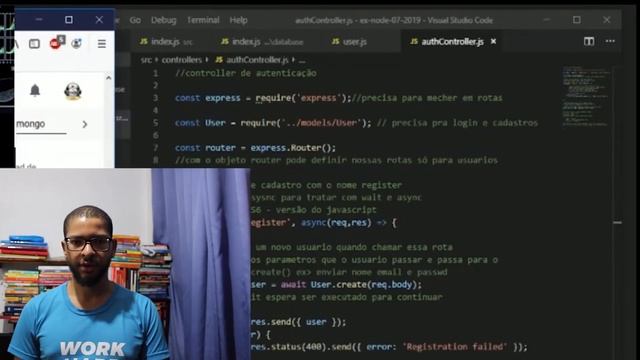This screenshot has width=640, height=360.
Task: Minimize the VS Code window
Action: pos(547,20)
